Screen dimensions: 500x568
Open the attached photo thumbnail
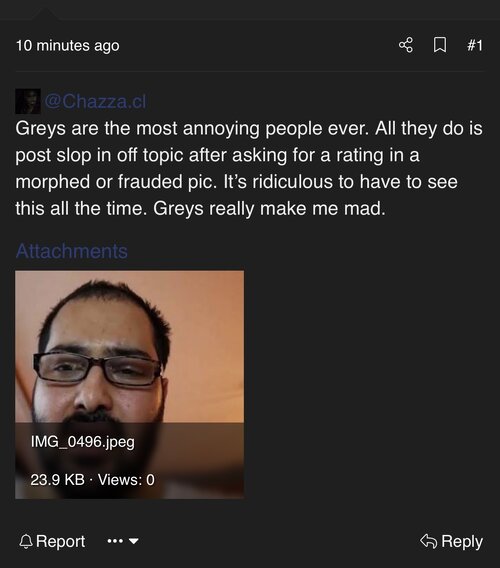tap(129, 384)
